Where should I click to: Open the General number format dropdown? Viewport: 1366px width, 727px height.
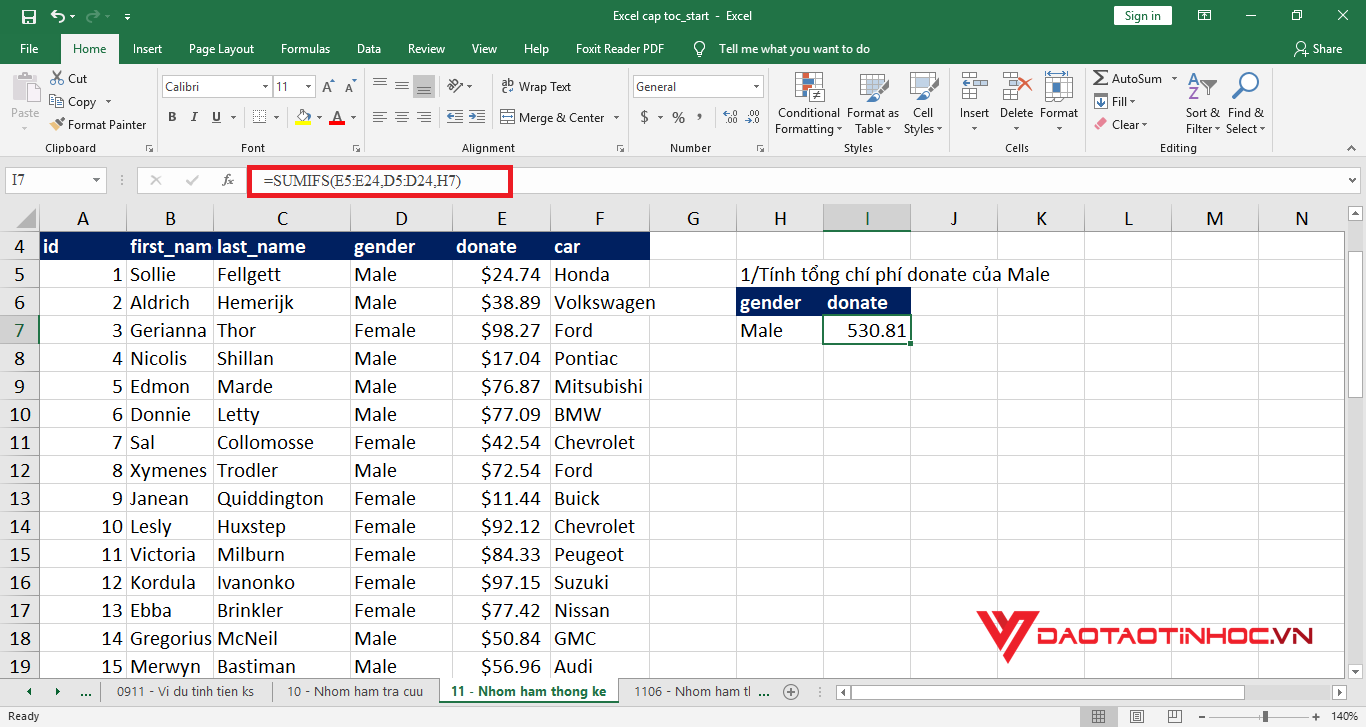pos(757,87)
